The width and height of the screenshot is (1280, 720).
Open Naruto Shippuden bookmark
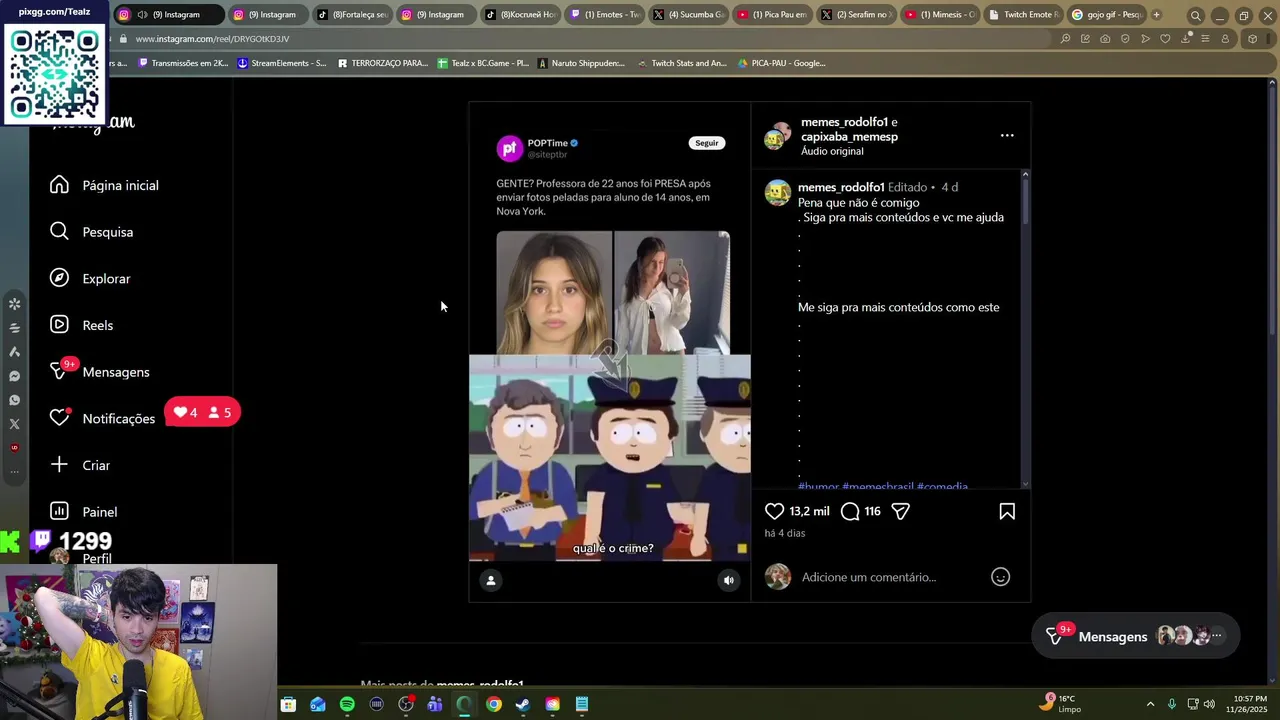point(581,63)
